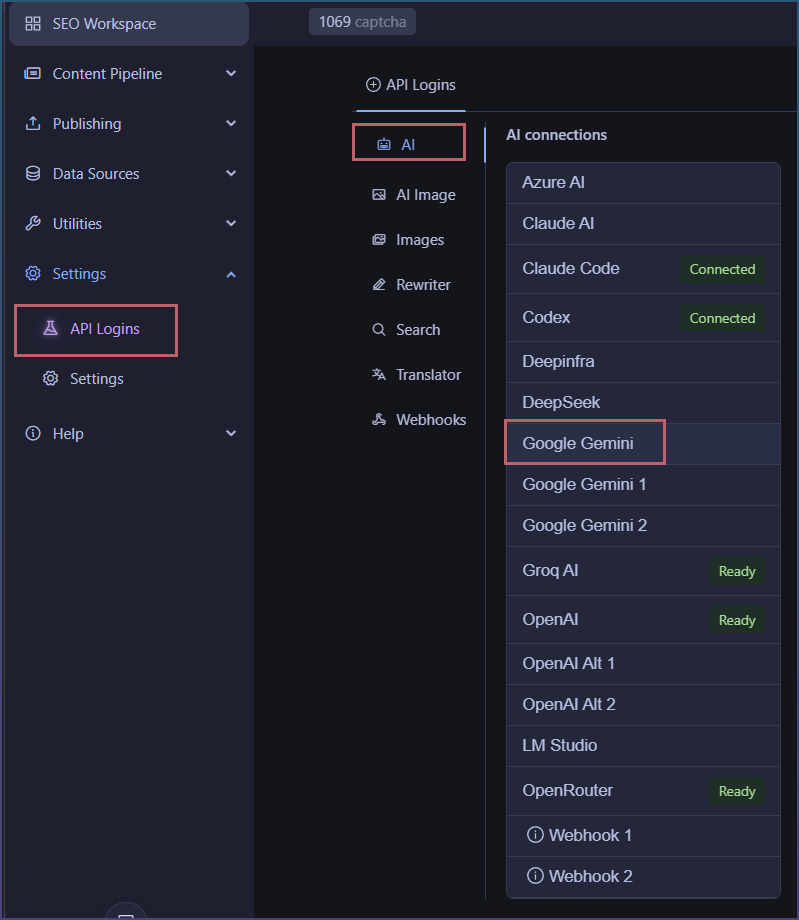Click the Translator language icon
The height and width of the screenshot is (920, 799).
coord(379,374)
